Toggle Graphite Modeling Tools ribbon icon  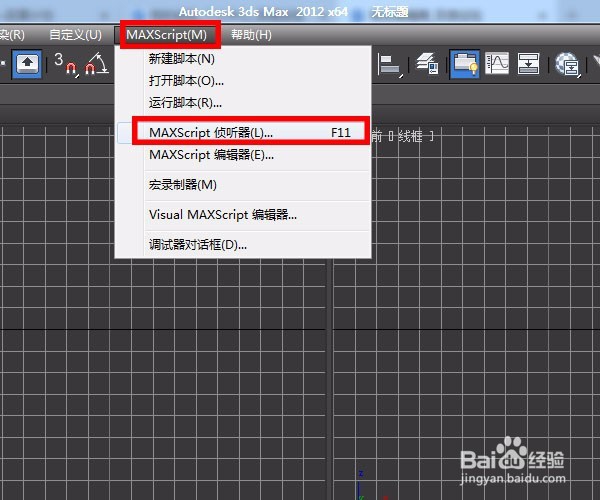click(464, 64)
